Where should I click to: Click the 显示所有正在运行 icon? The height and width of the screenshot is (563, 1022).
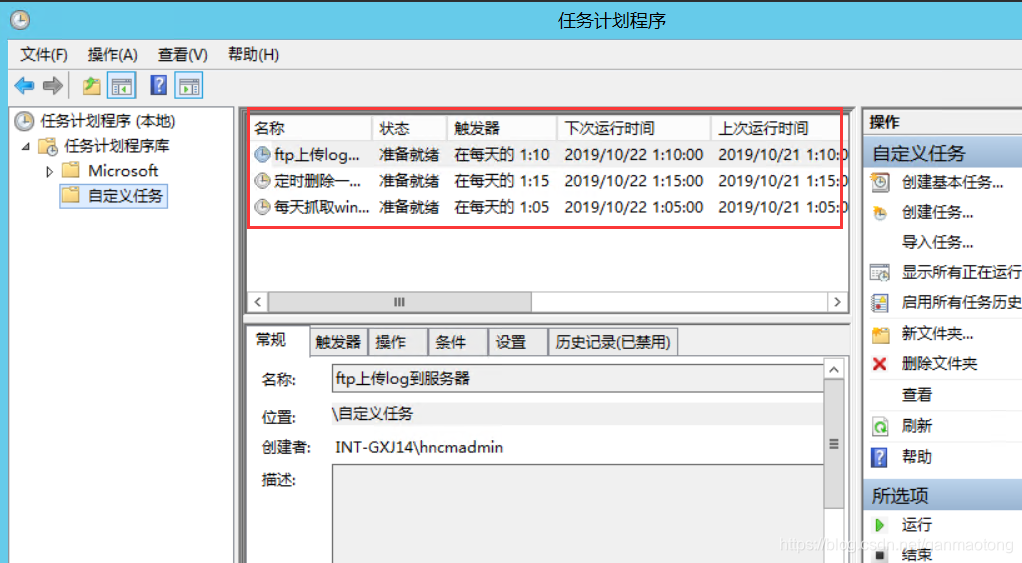[880, 272]
